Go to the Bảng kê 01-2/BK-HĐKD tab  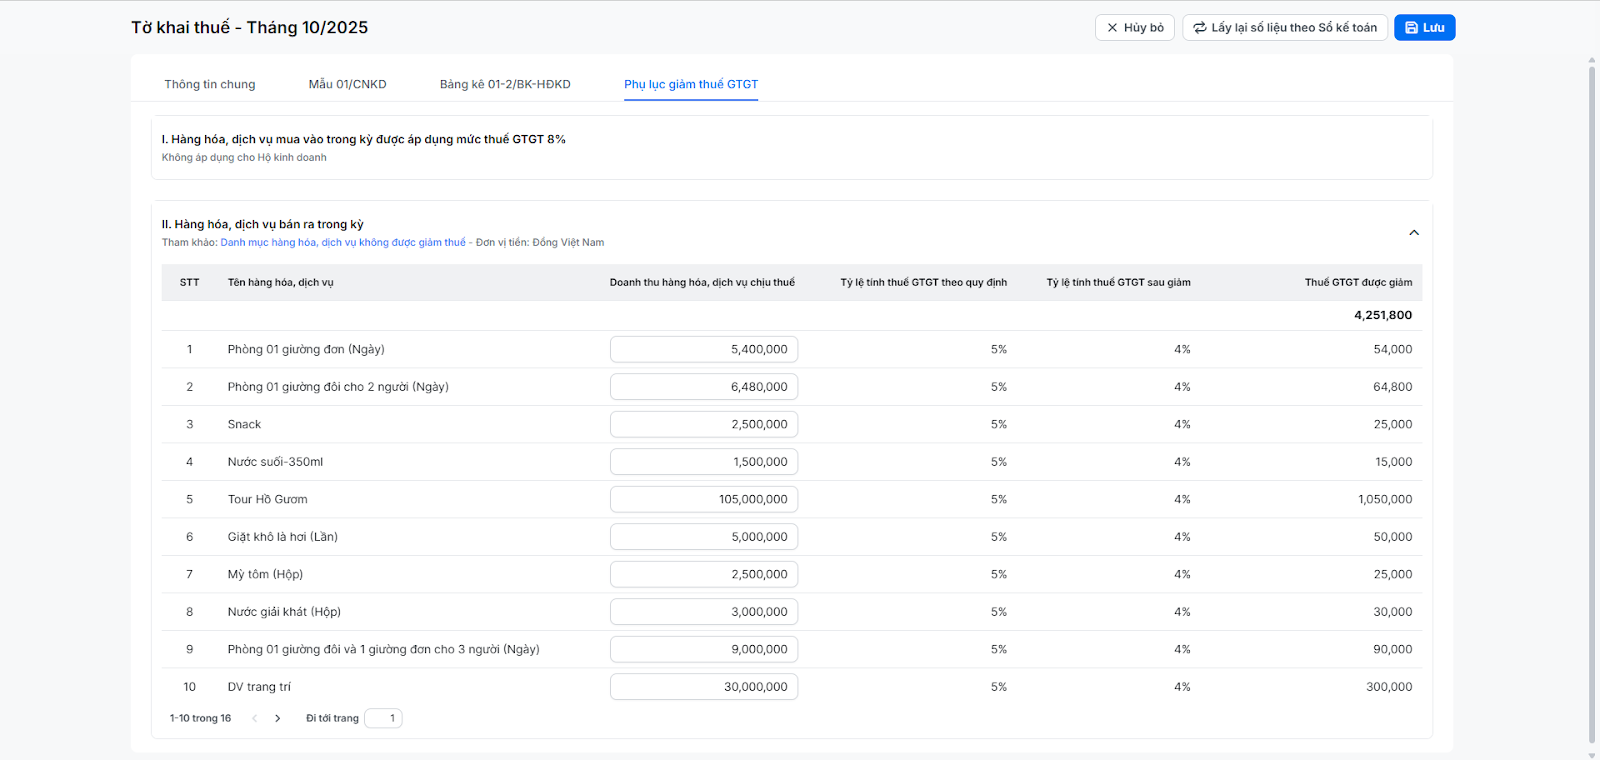pos(505,84)
